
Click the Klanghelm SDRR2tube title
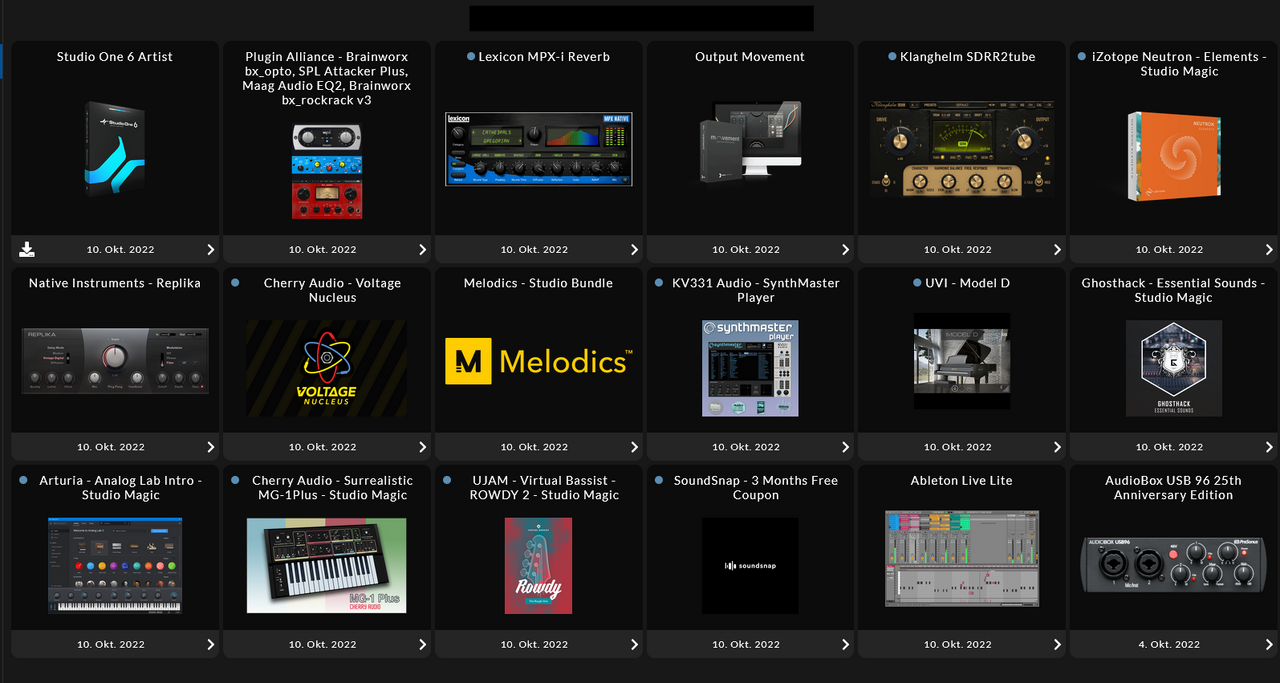(x=968, y=57)
